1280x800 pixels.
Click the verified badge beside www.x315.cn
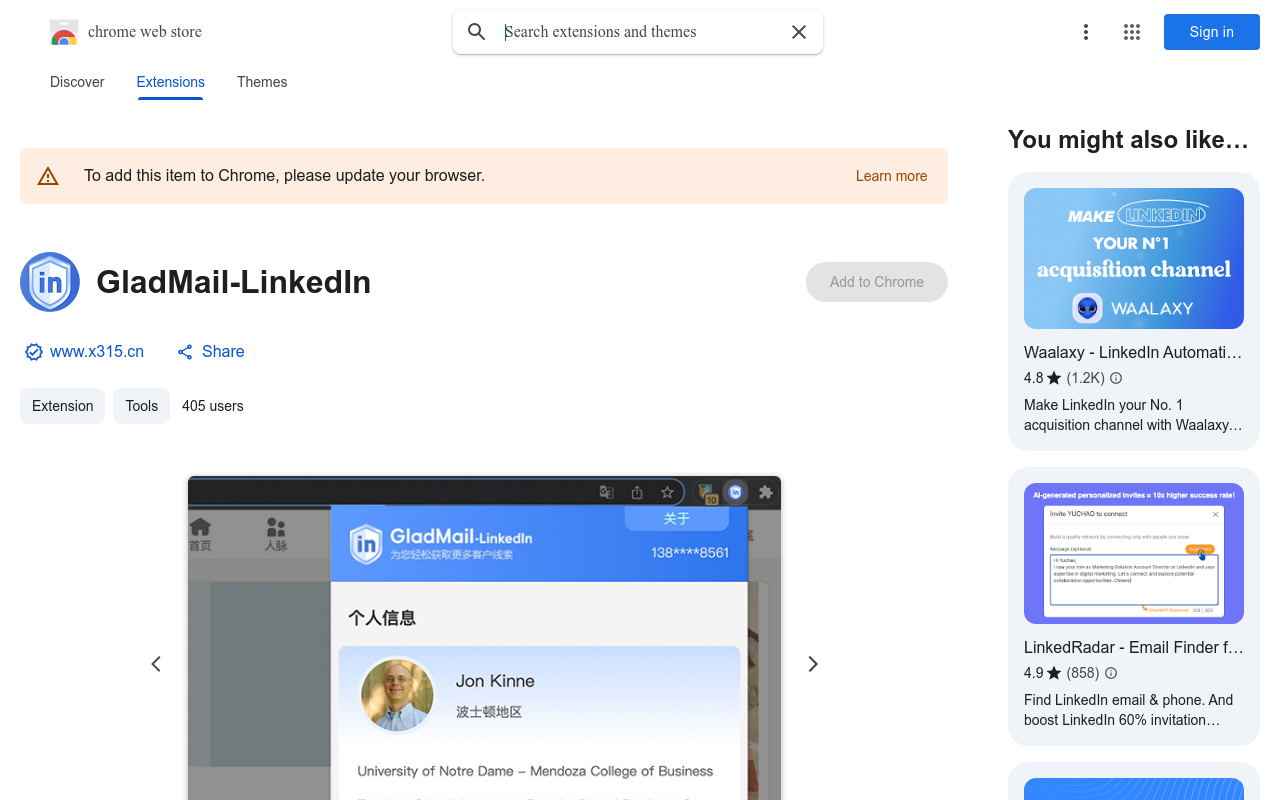(34, 352)
